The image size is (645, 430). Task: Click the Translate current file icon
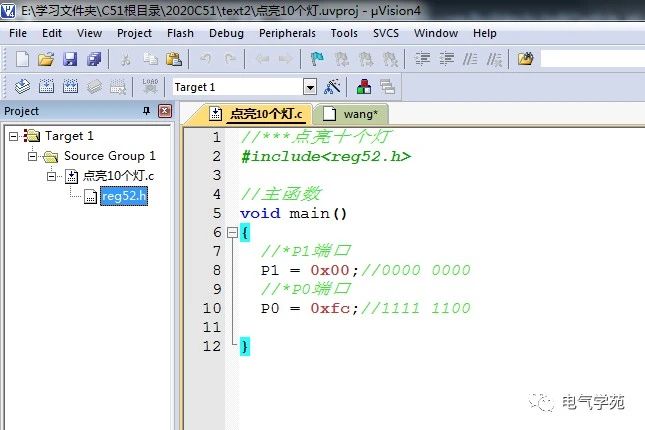click(22, 87)
